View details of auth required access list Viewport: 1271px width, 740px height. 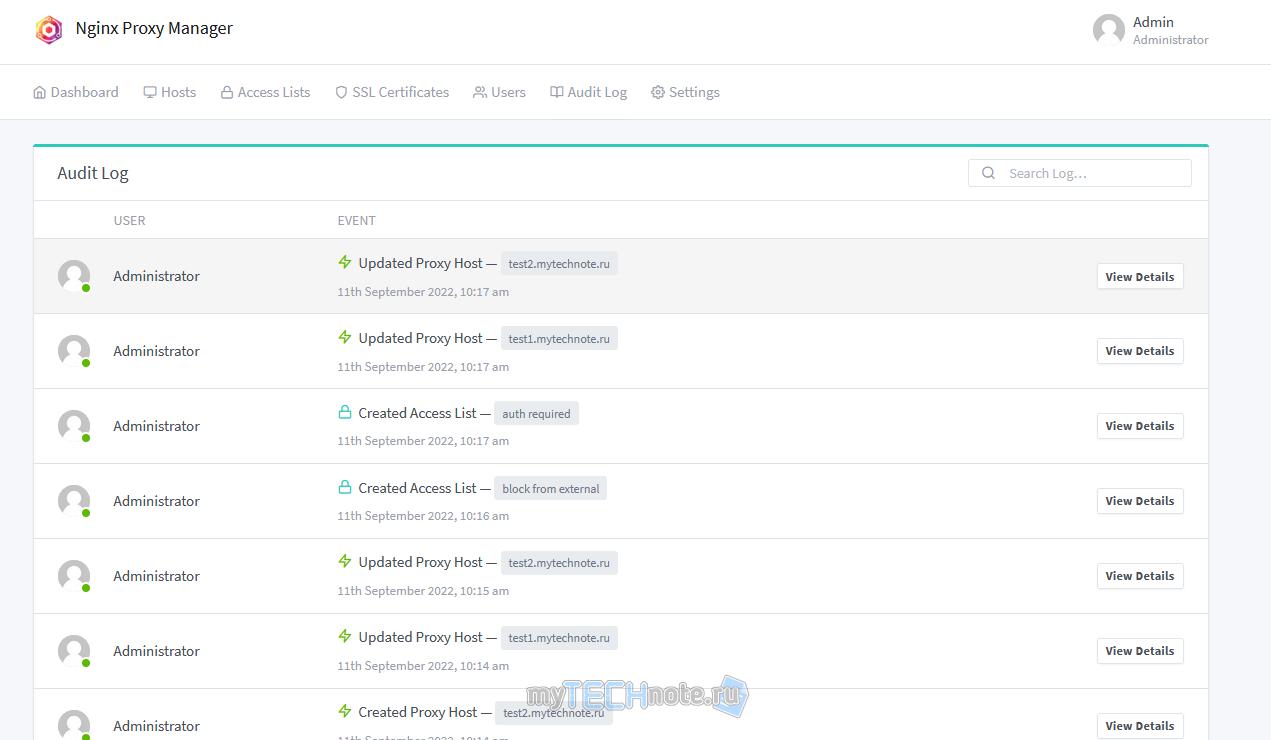pos(1140,426)
